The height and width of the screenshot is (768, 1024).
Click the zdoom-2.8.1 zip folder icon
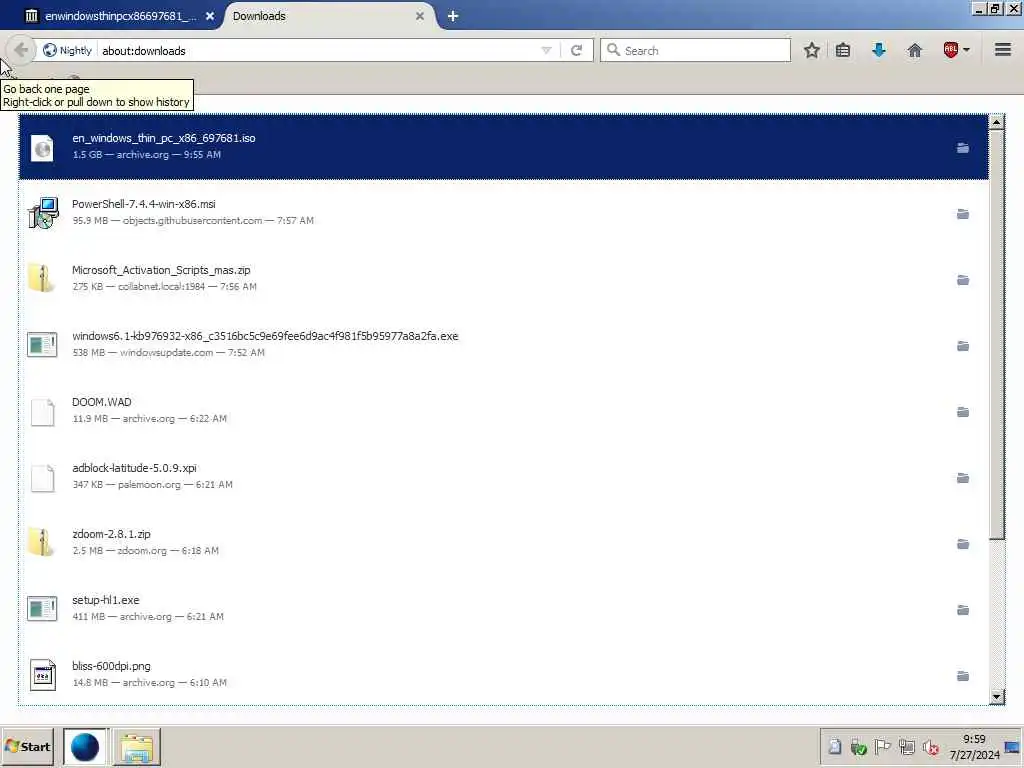tap(41, 542)
